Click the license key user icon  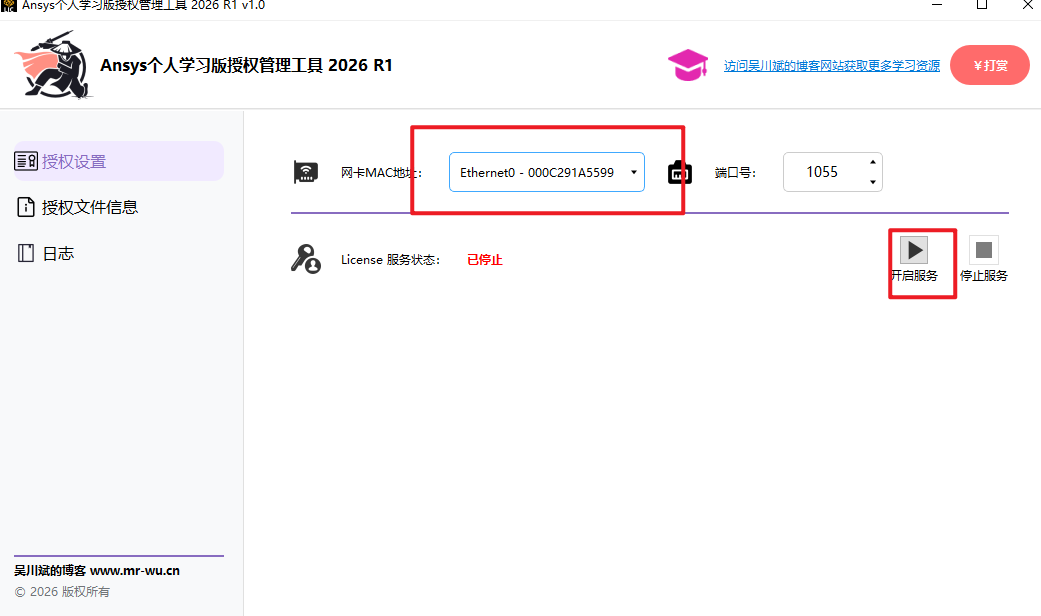[305, 259]
